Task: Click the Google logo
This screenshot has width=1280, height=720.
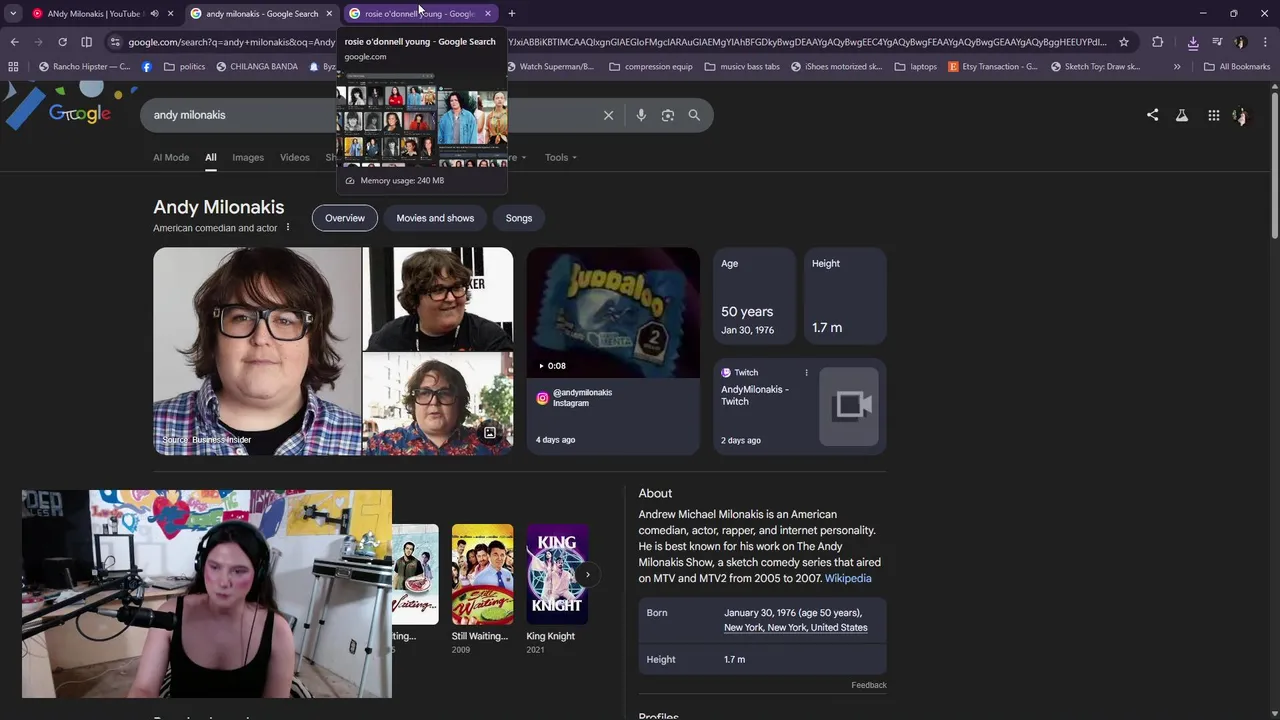Action: click(x=80, y=113)
